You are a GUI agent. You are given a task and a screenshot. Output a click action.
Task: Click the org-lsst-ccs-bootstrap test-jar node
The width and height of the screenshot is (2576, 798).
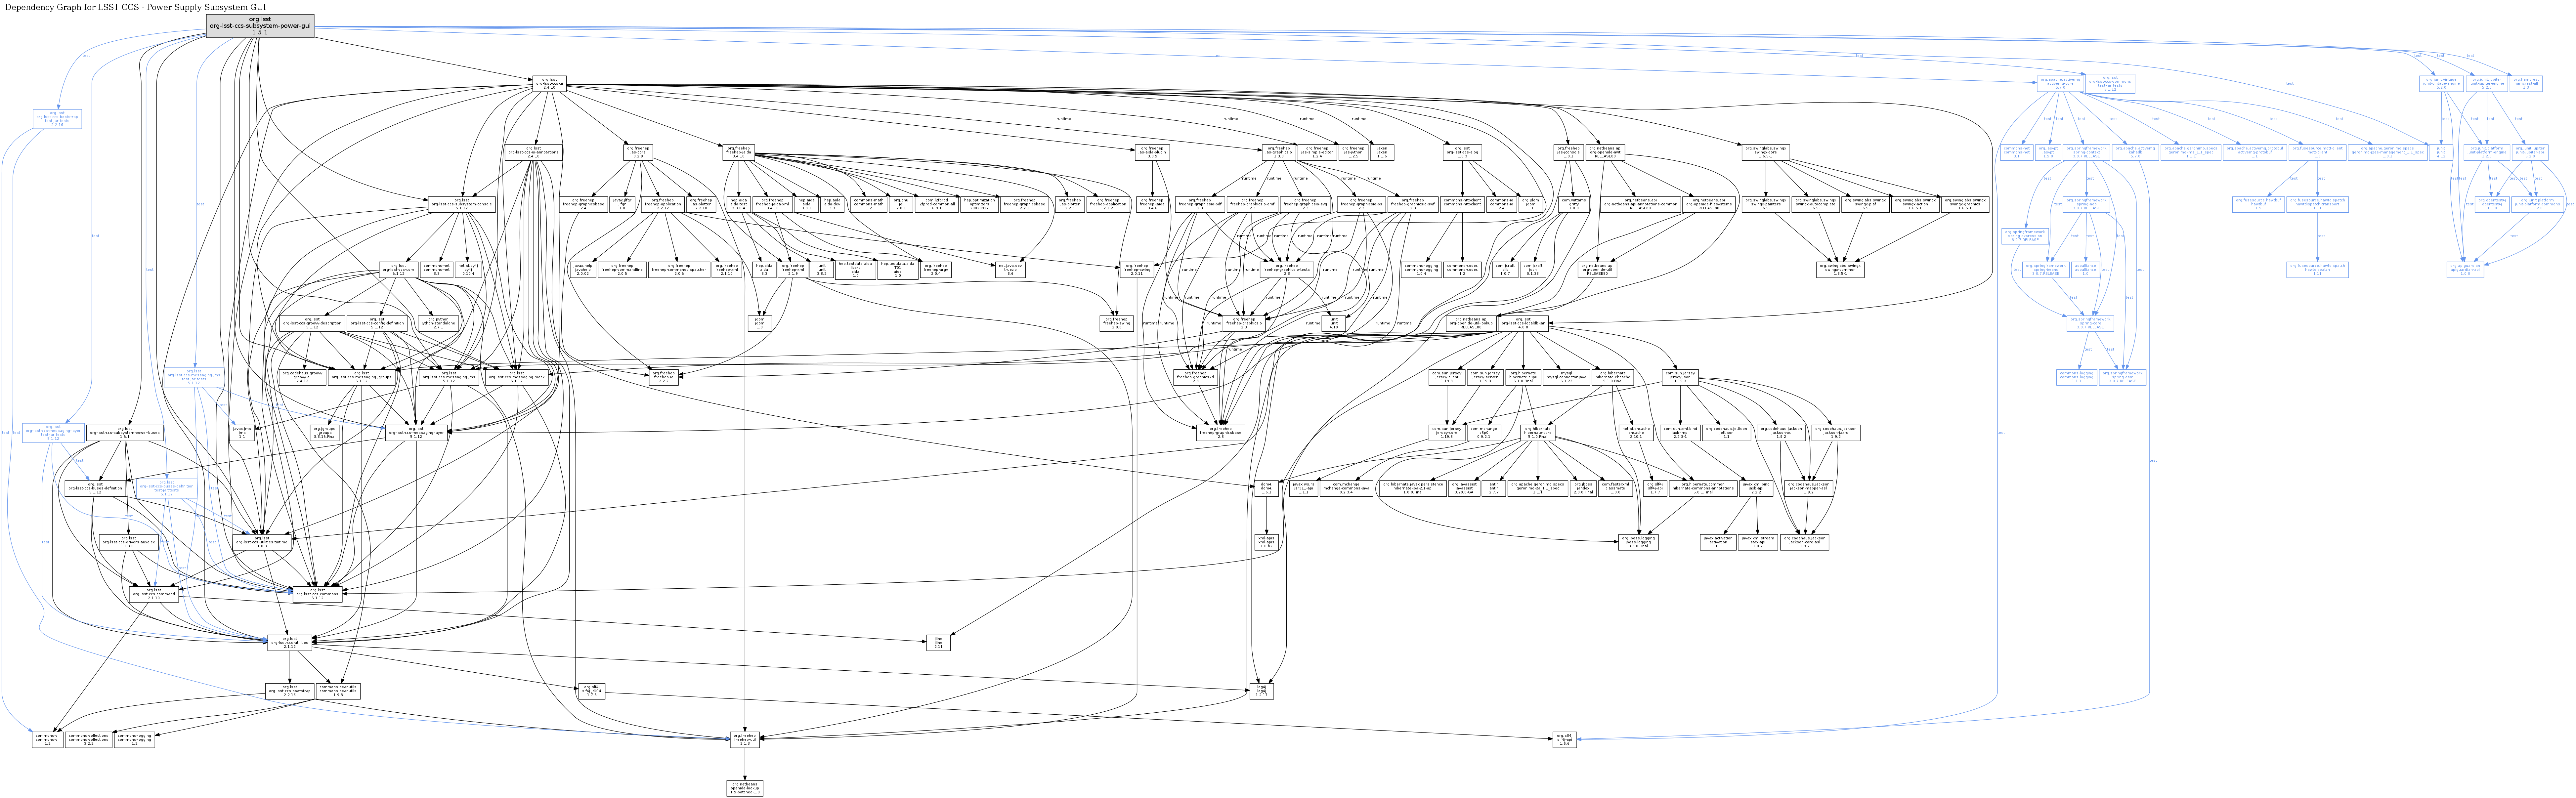click(57, 119)
